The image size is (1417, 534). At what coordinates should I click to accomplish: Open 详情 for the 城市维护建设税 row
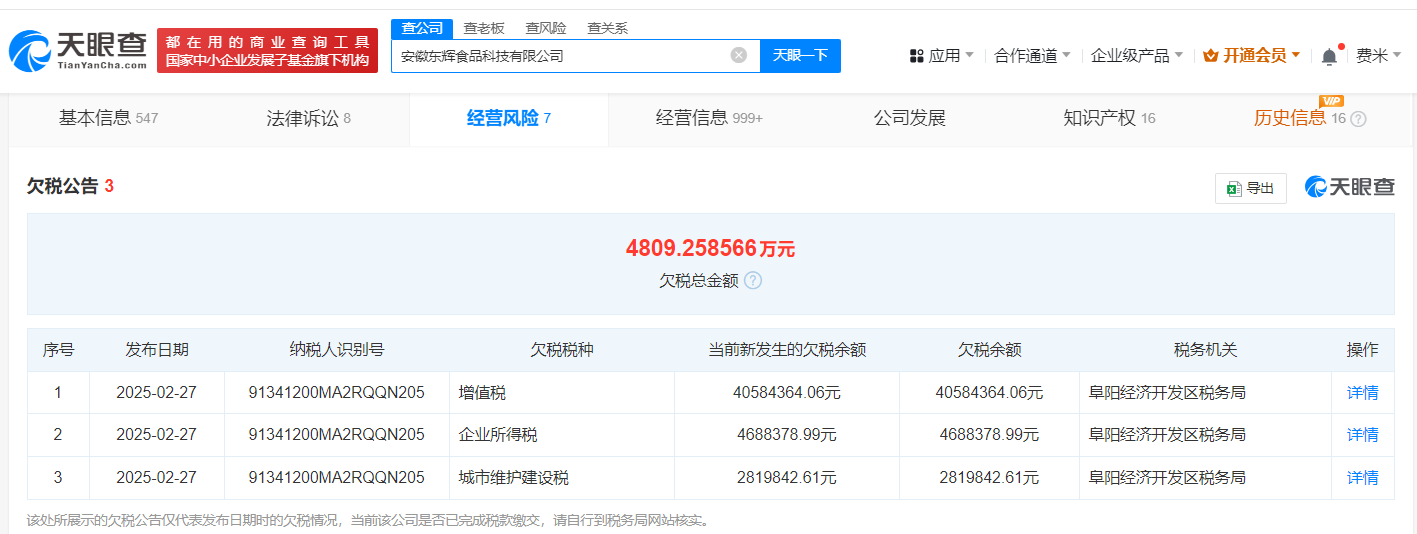click(1362, 478)
